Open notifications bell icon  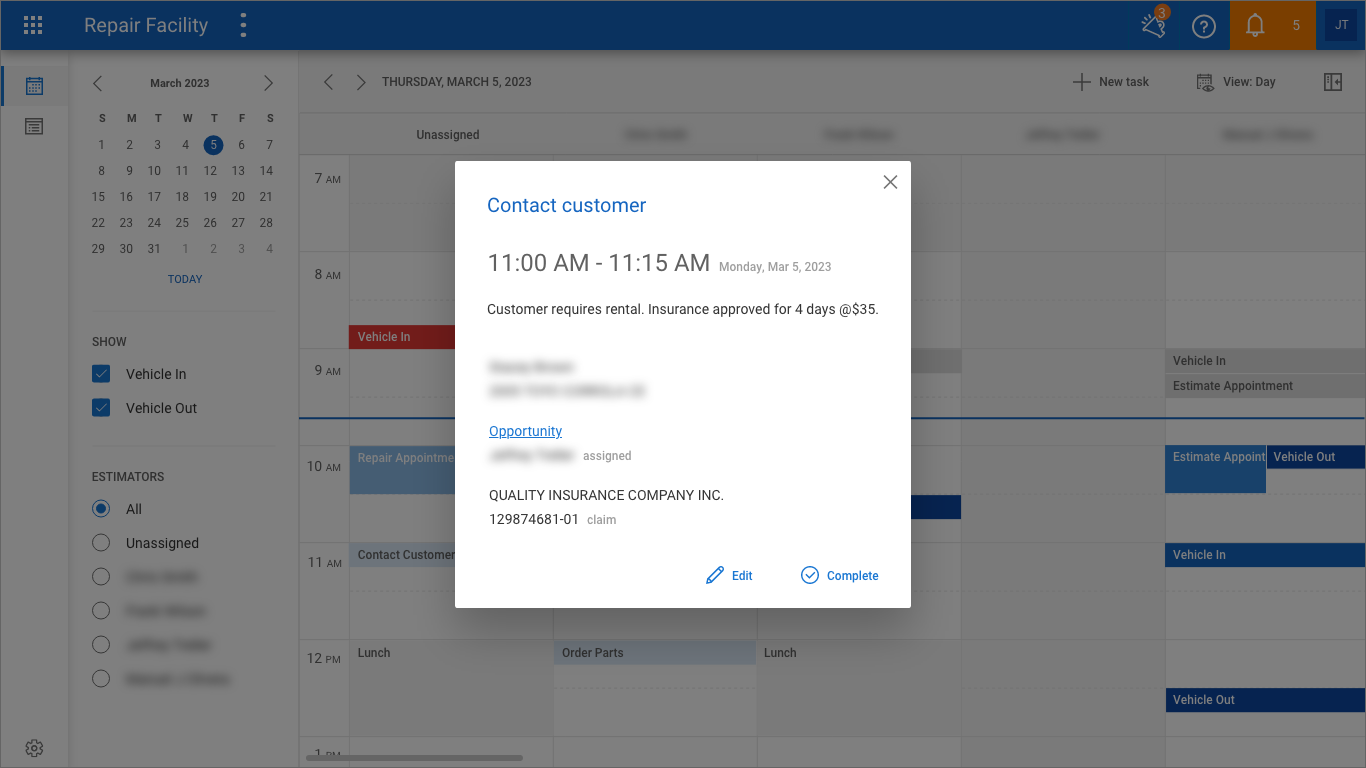click(1255, 26)
